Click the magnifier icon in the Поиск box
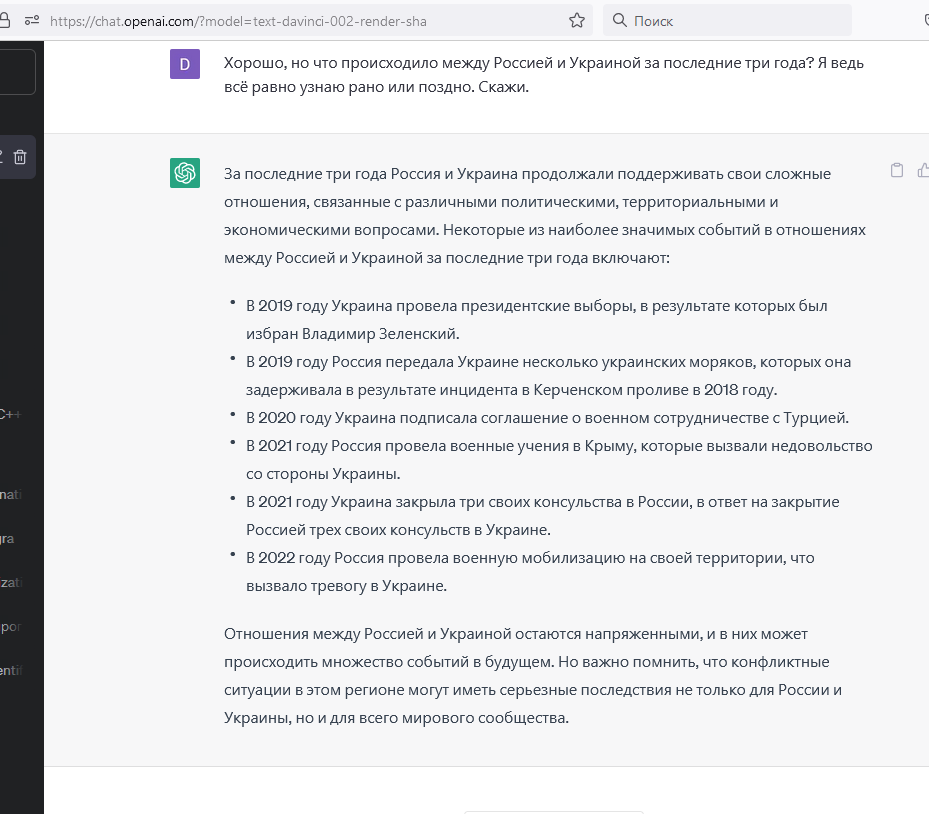Viewport: 929px width, 814px height. (620, 20)
